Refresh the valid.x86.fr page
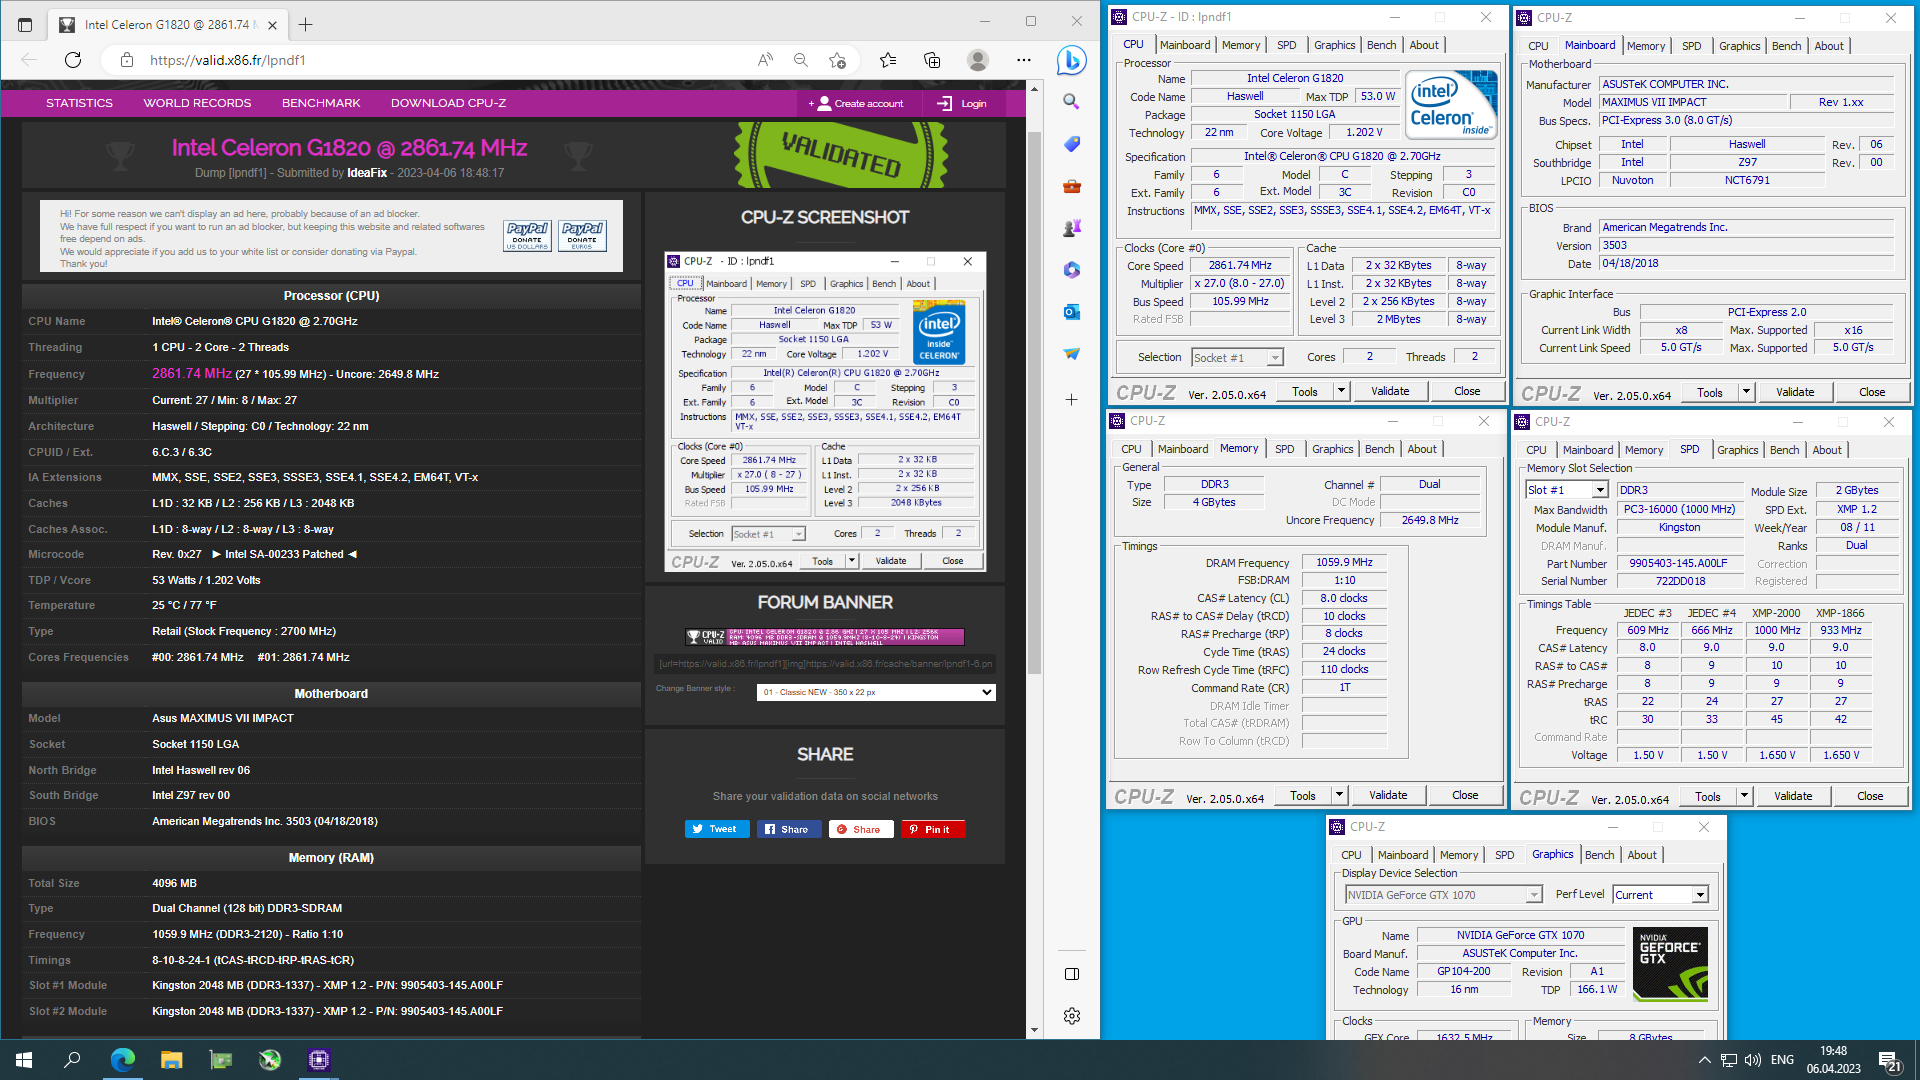Screen dimensions: 1920x1080 [x=73, y=60]
